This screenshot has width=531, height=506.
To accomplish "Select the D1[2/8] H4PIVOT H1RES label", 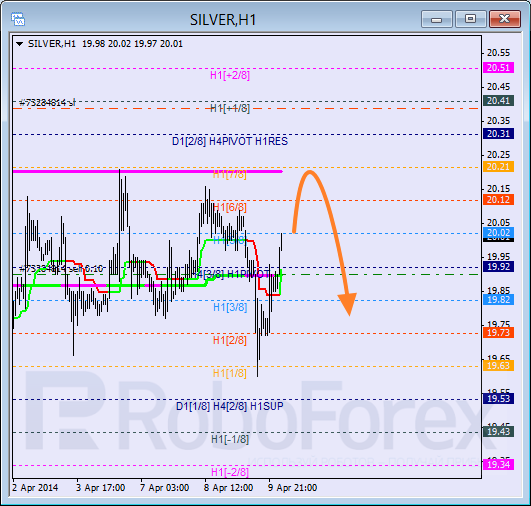I will [230, 141].
